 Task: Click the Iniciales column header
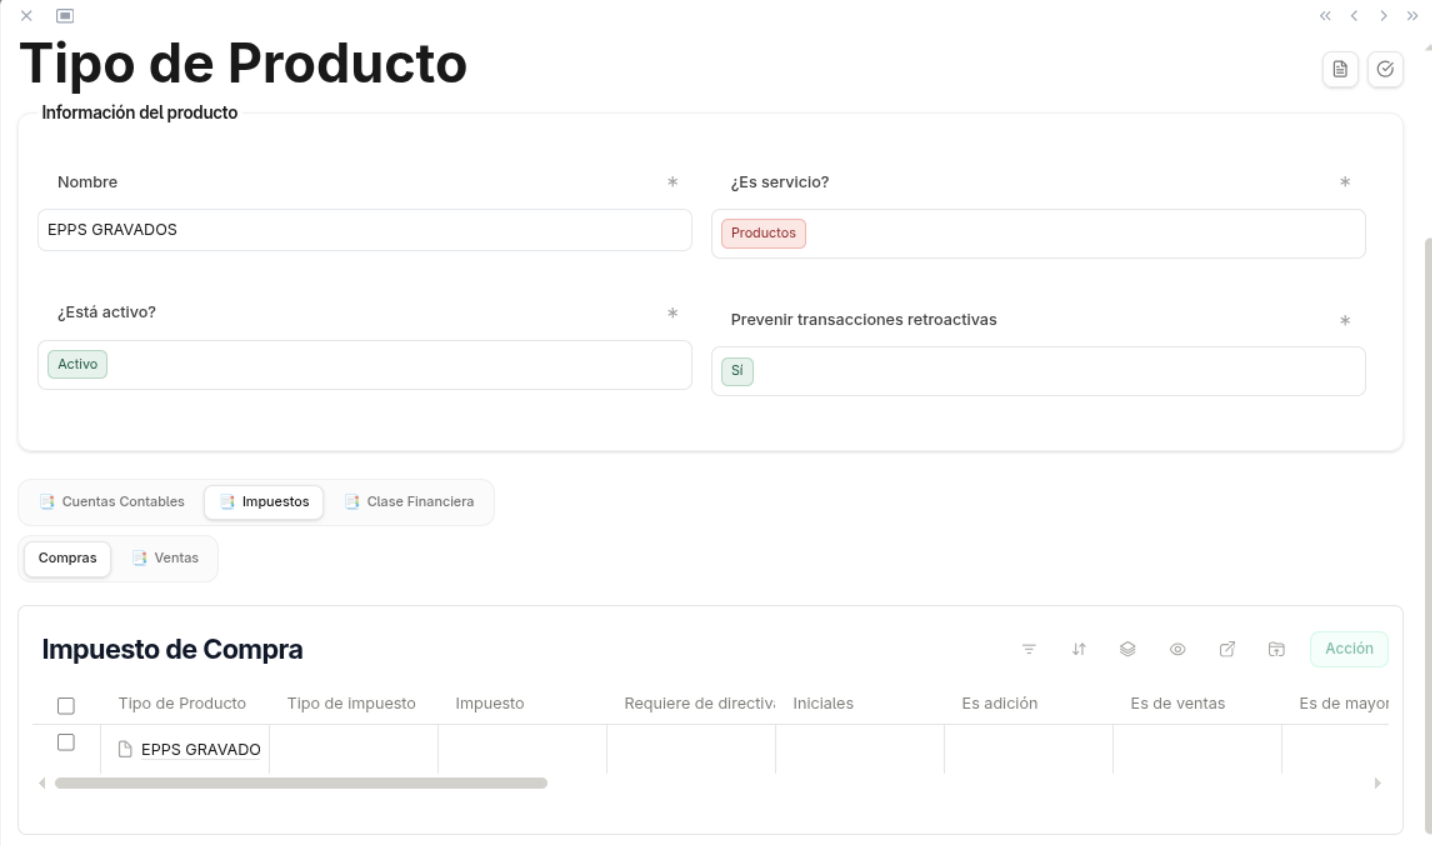click(823, 703)
